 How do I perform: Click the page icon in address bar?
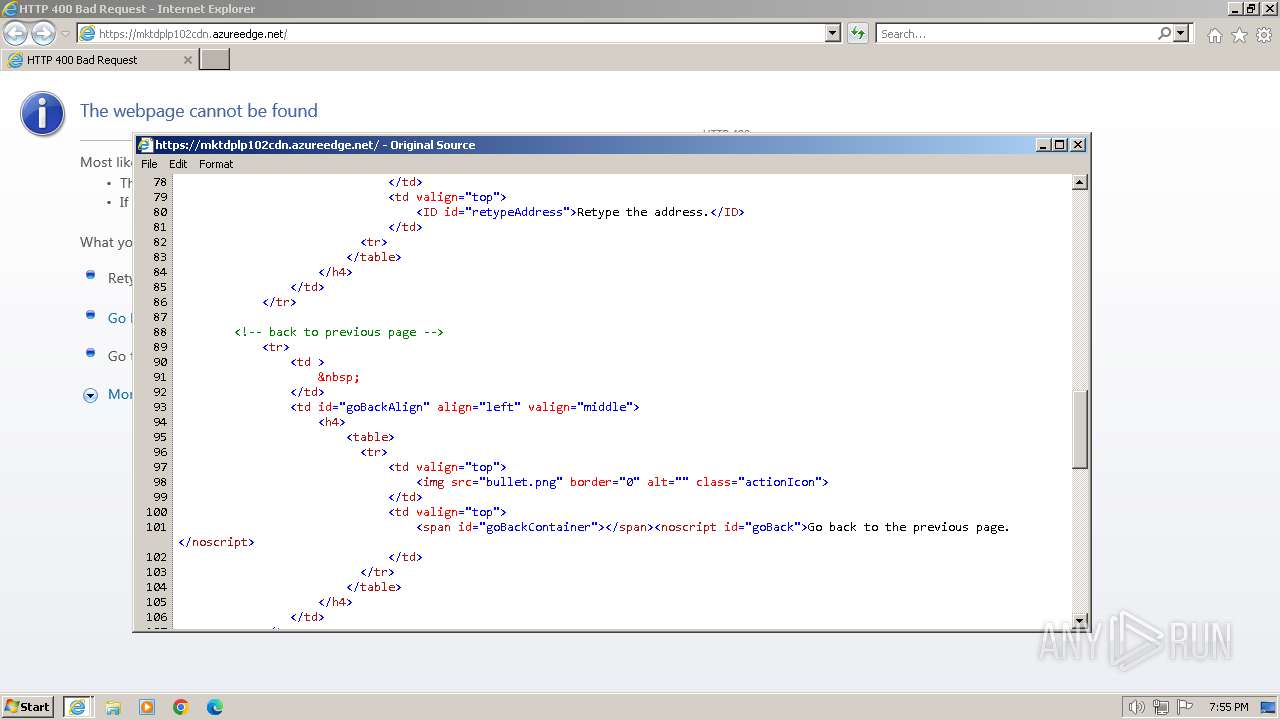[88, 34]
